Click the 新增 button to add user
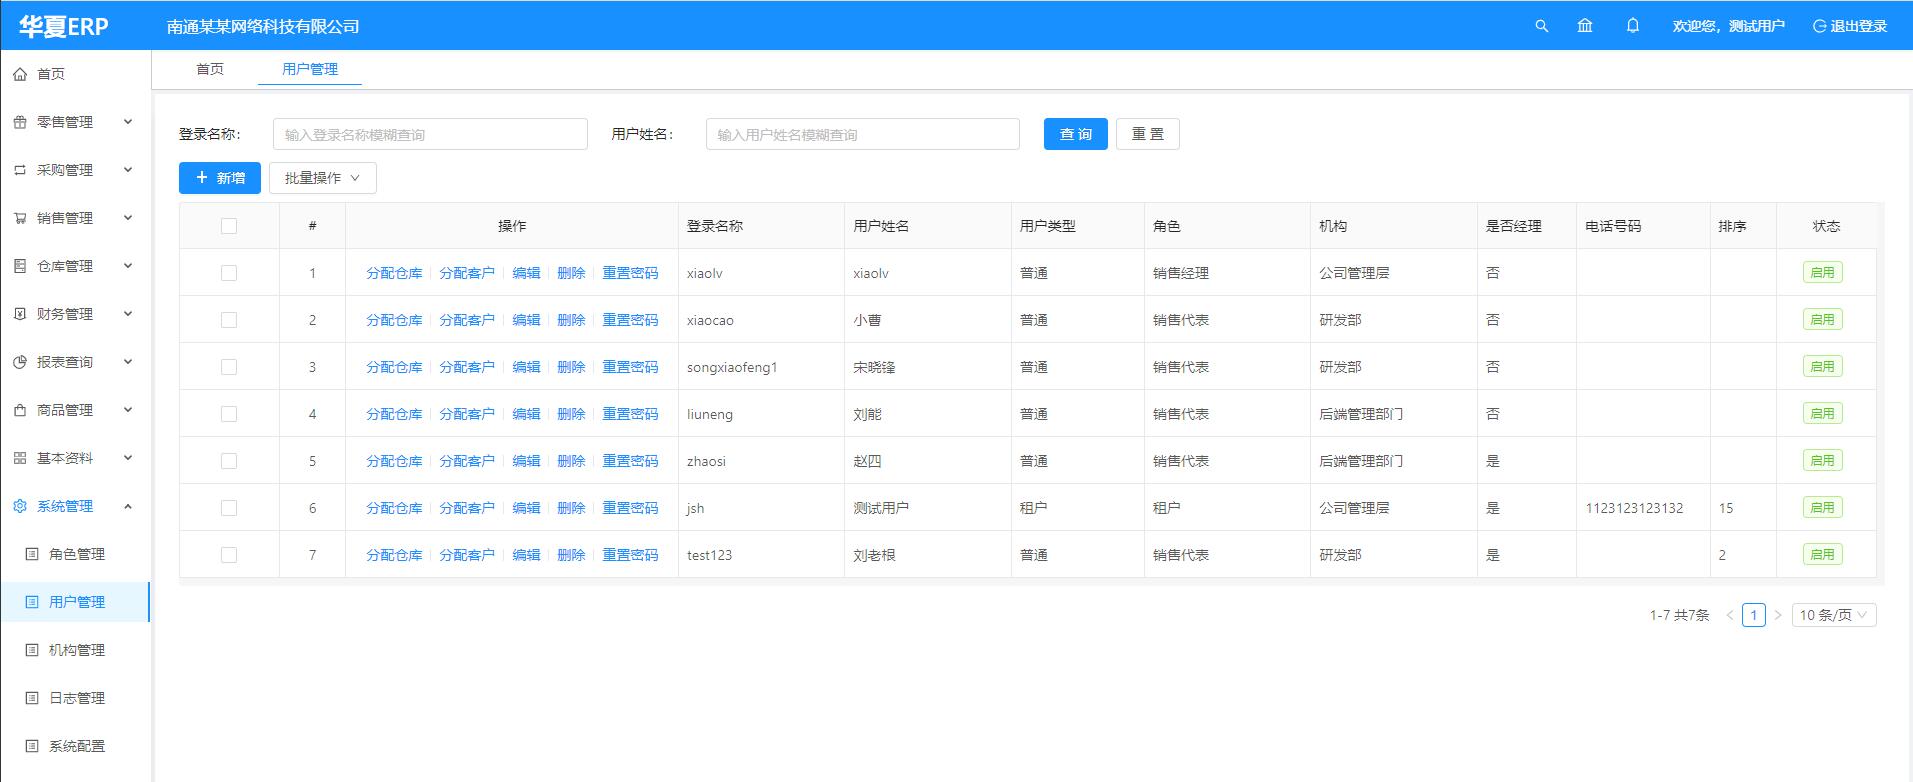 [x=220, y=178]
